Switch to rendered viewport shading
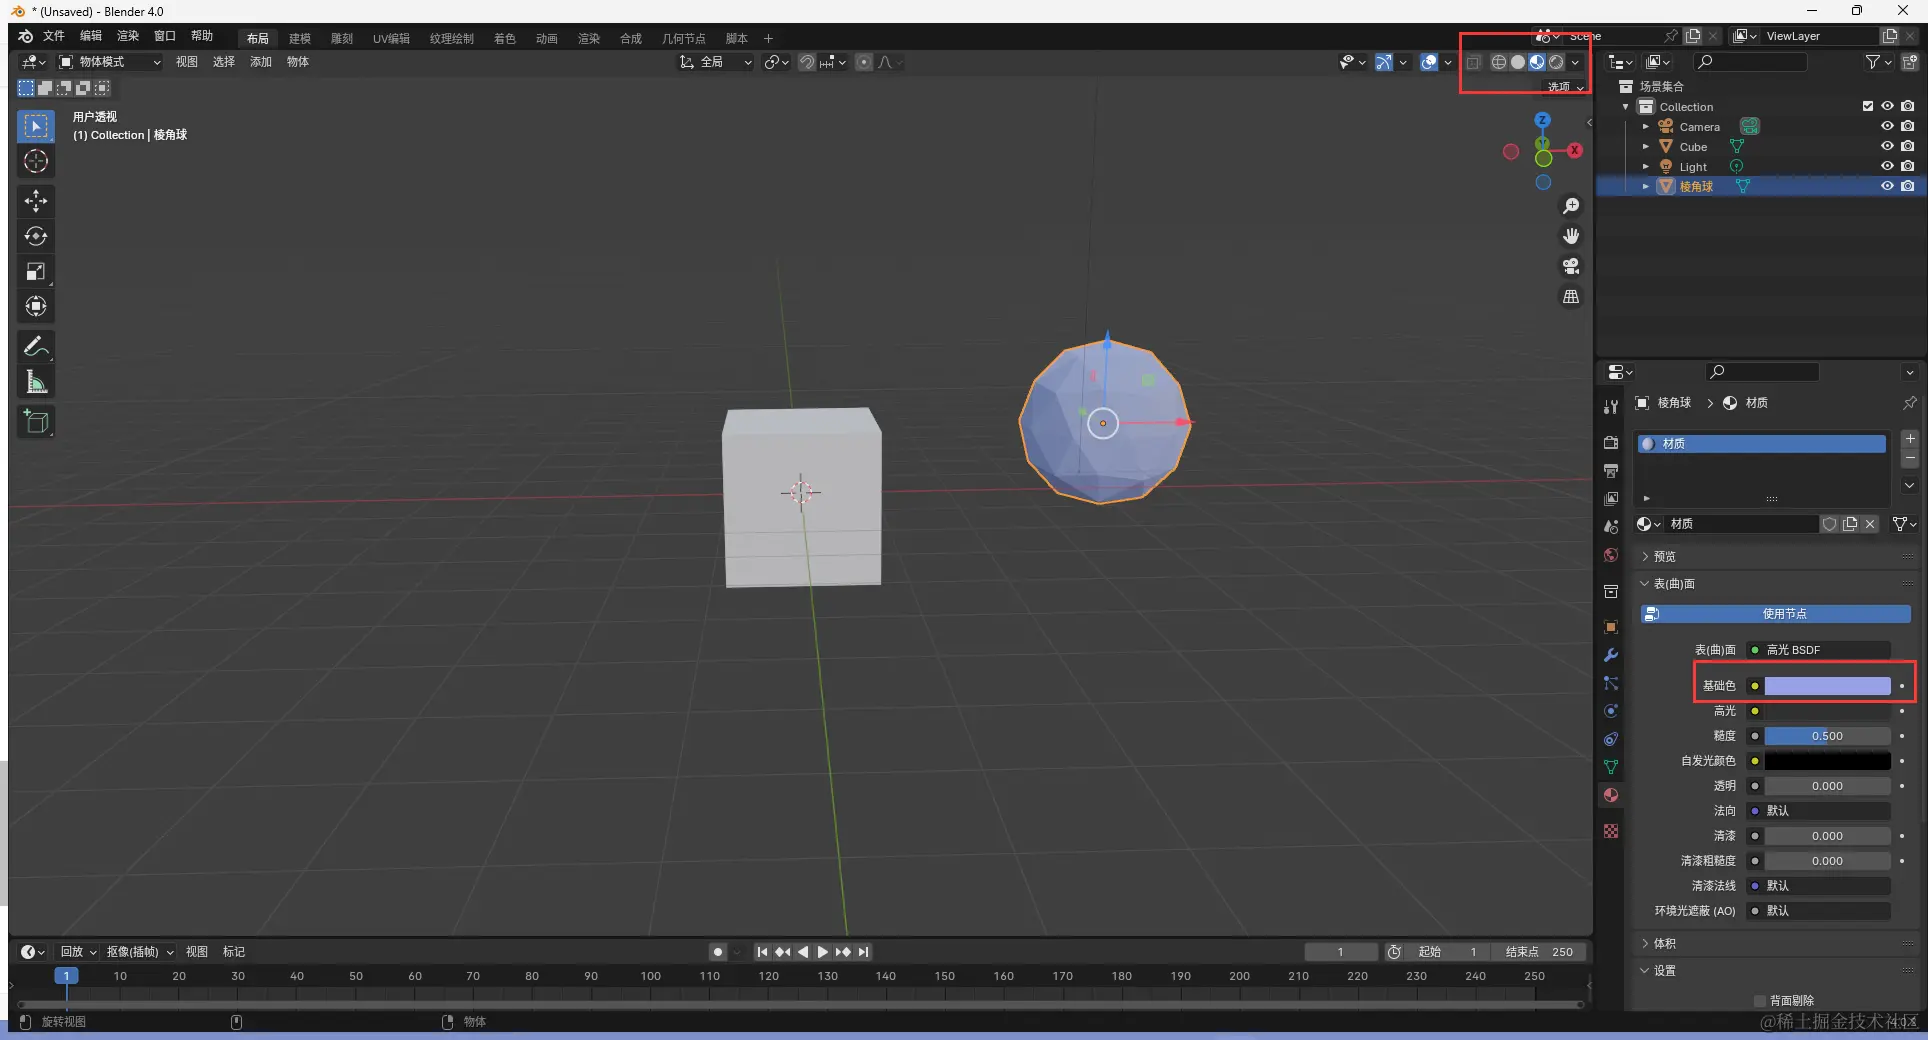This screenshot has width=1928, height=1040. 1556,62
